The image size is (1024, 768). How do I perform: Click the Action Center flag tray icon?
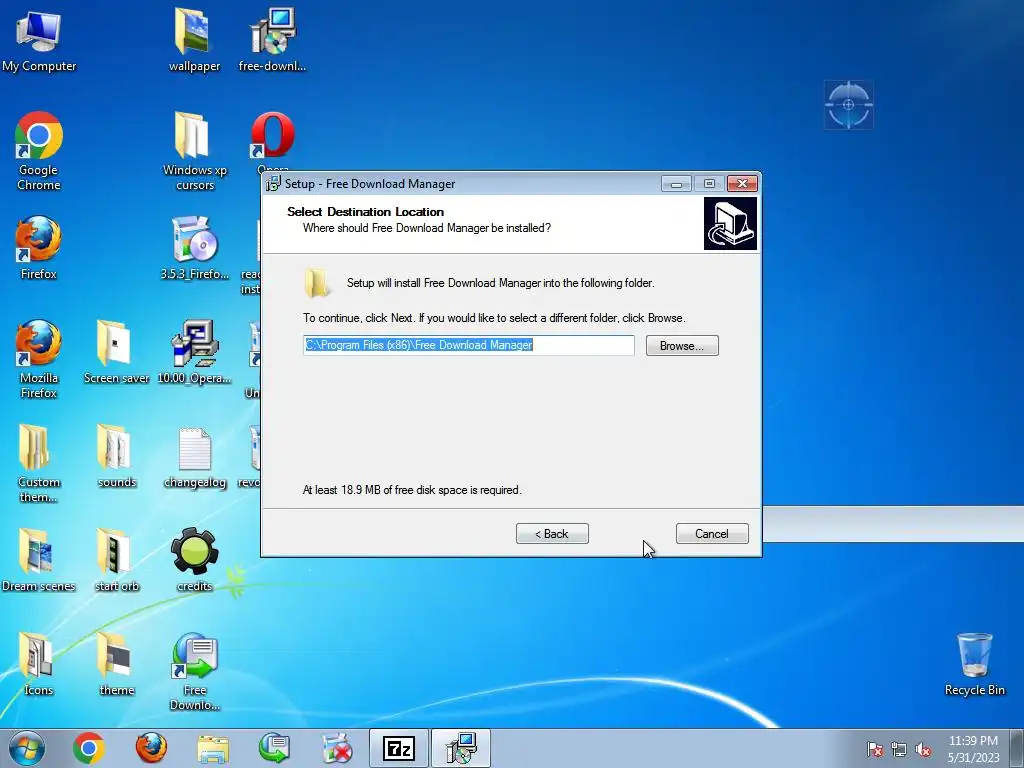874,749
